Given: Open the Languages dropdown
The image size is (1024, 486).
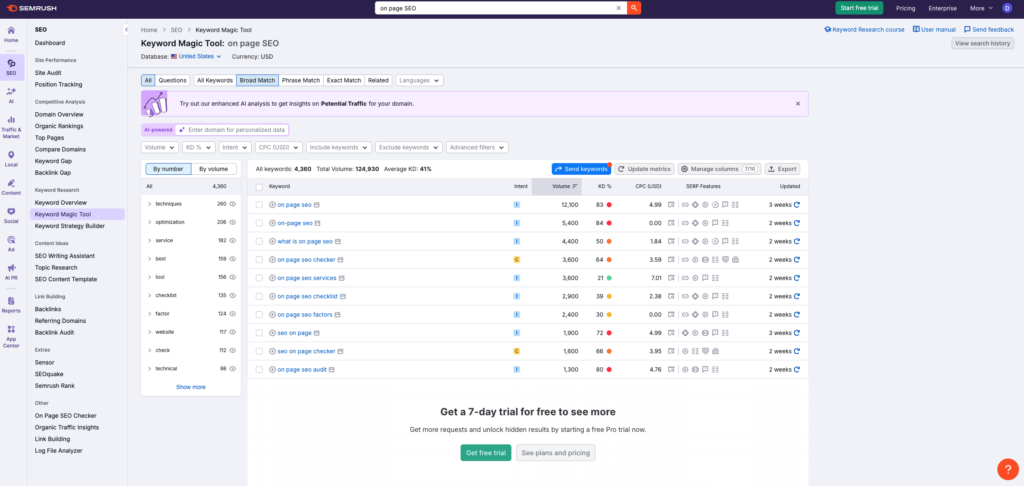Looking at the screenshot, I should 419,80.
